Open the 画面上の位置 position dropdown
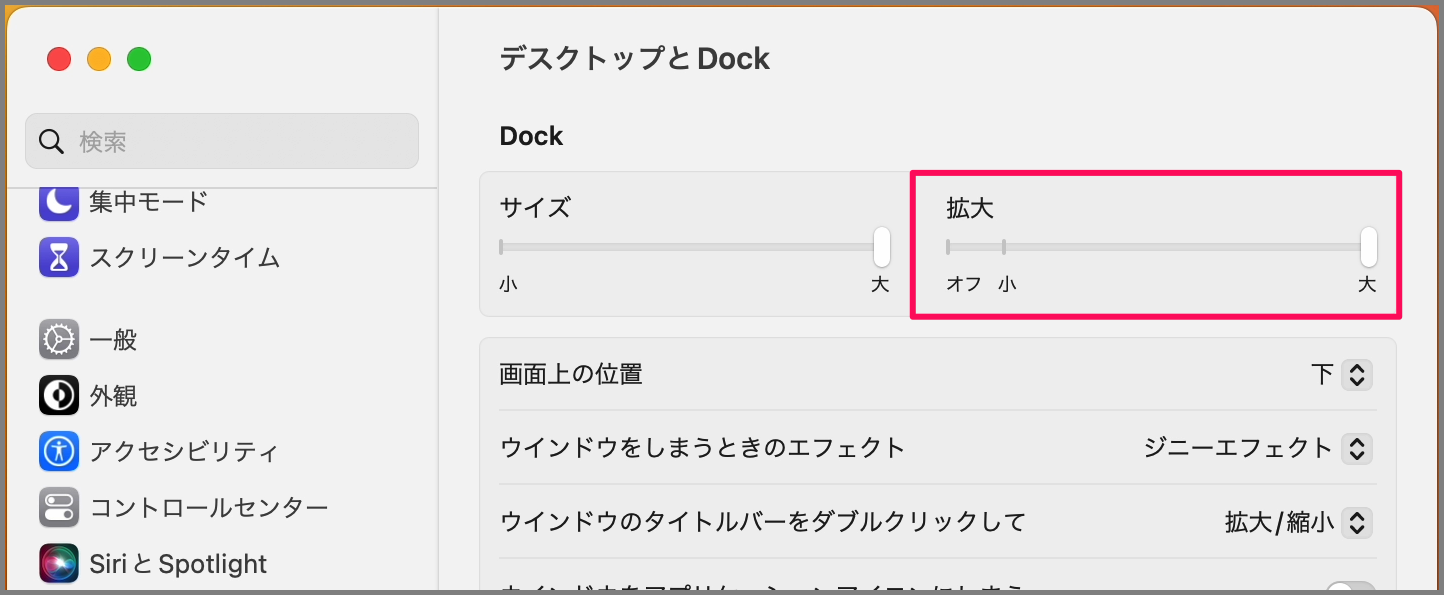 (x=1357, y=375)
